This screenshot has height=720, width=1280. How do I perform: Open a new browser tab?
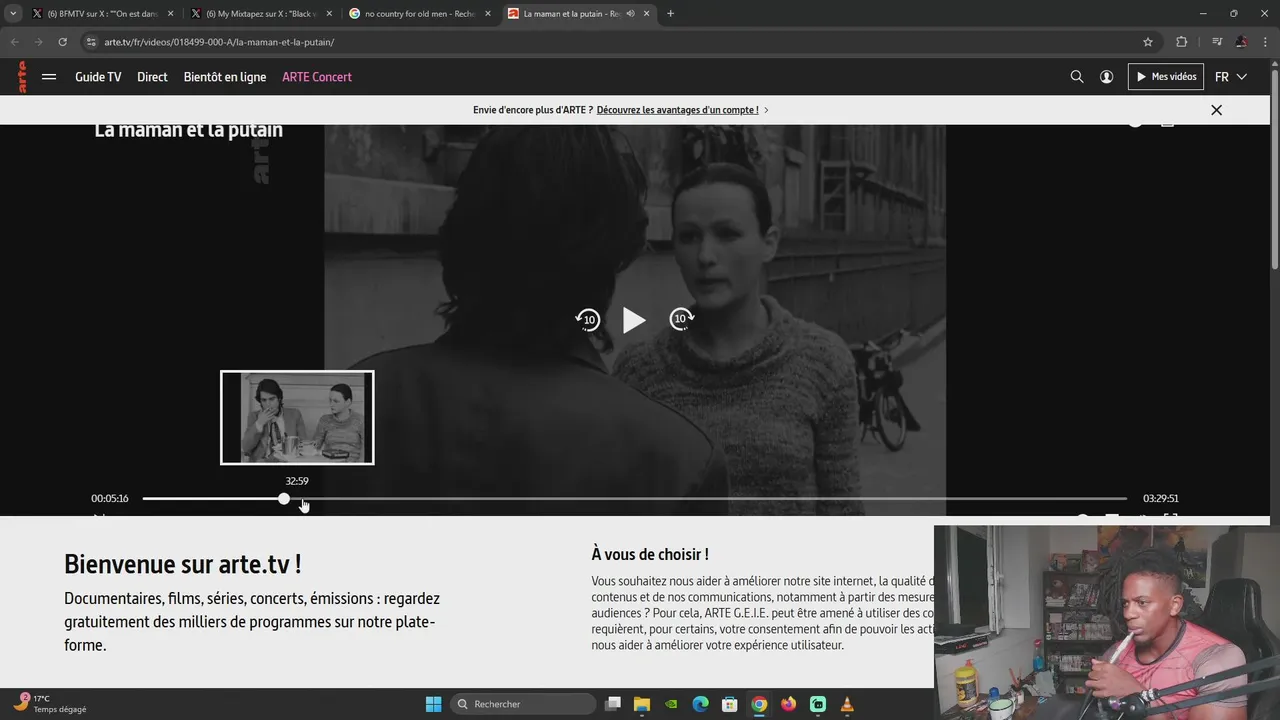point(670,14)
